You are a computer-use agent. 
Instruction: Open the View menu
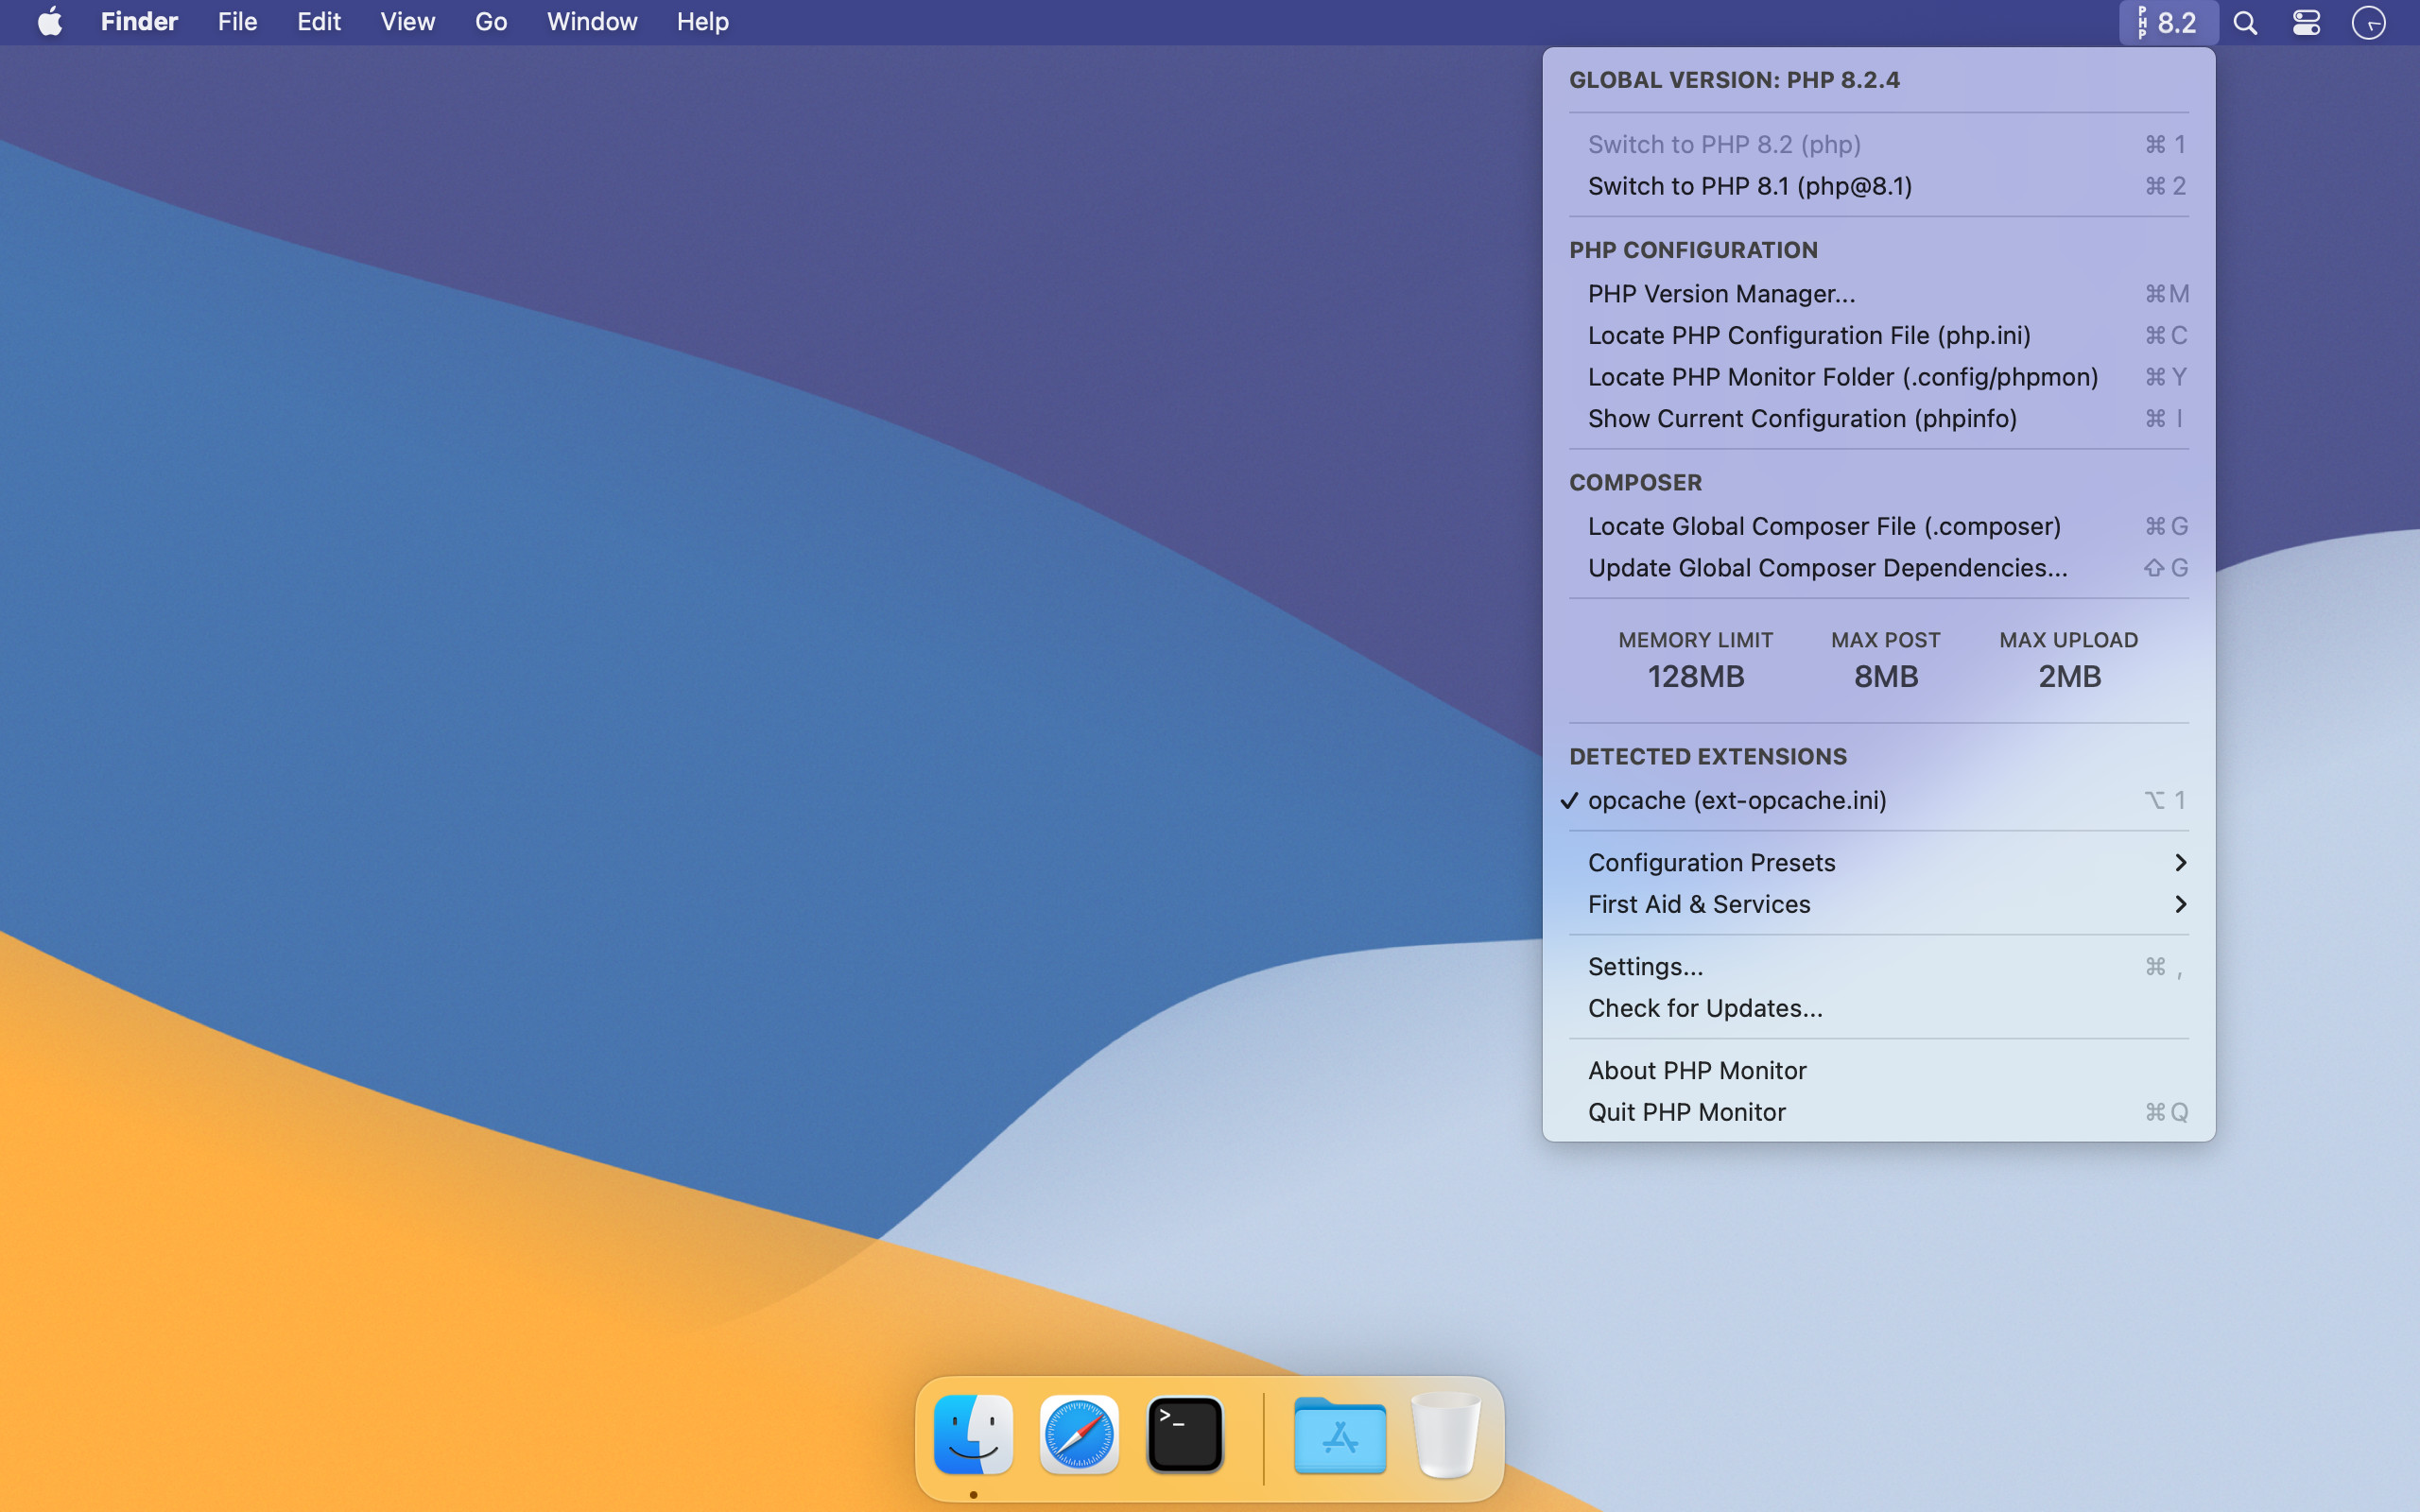[408, 22]
